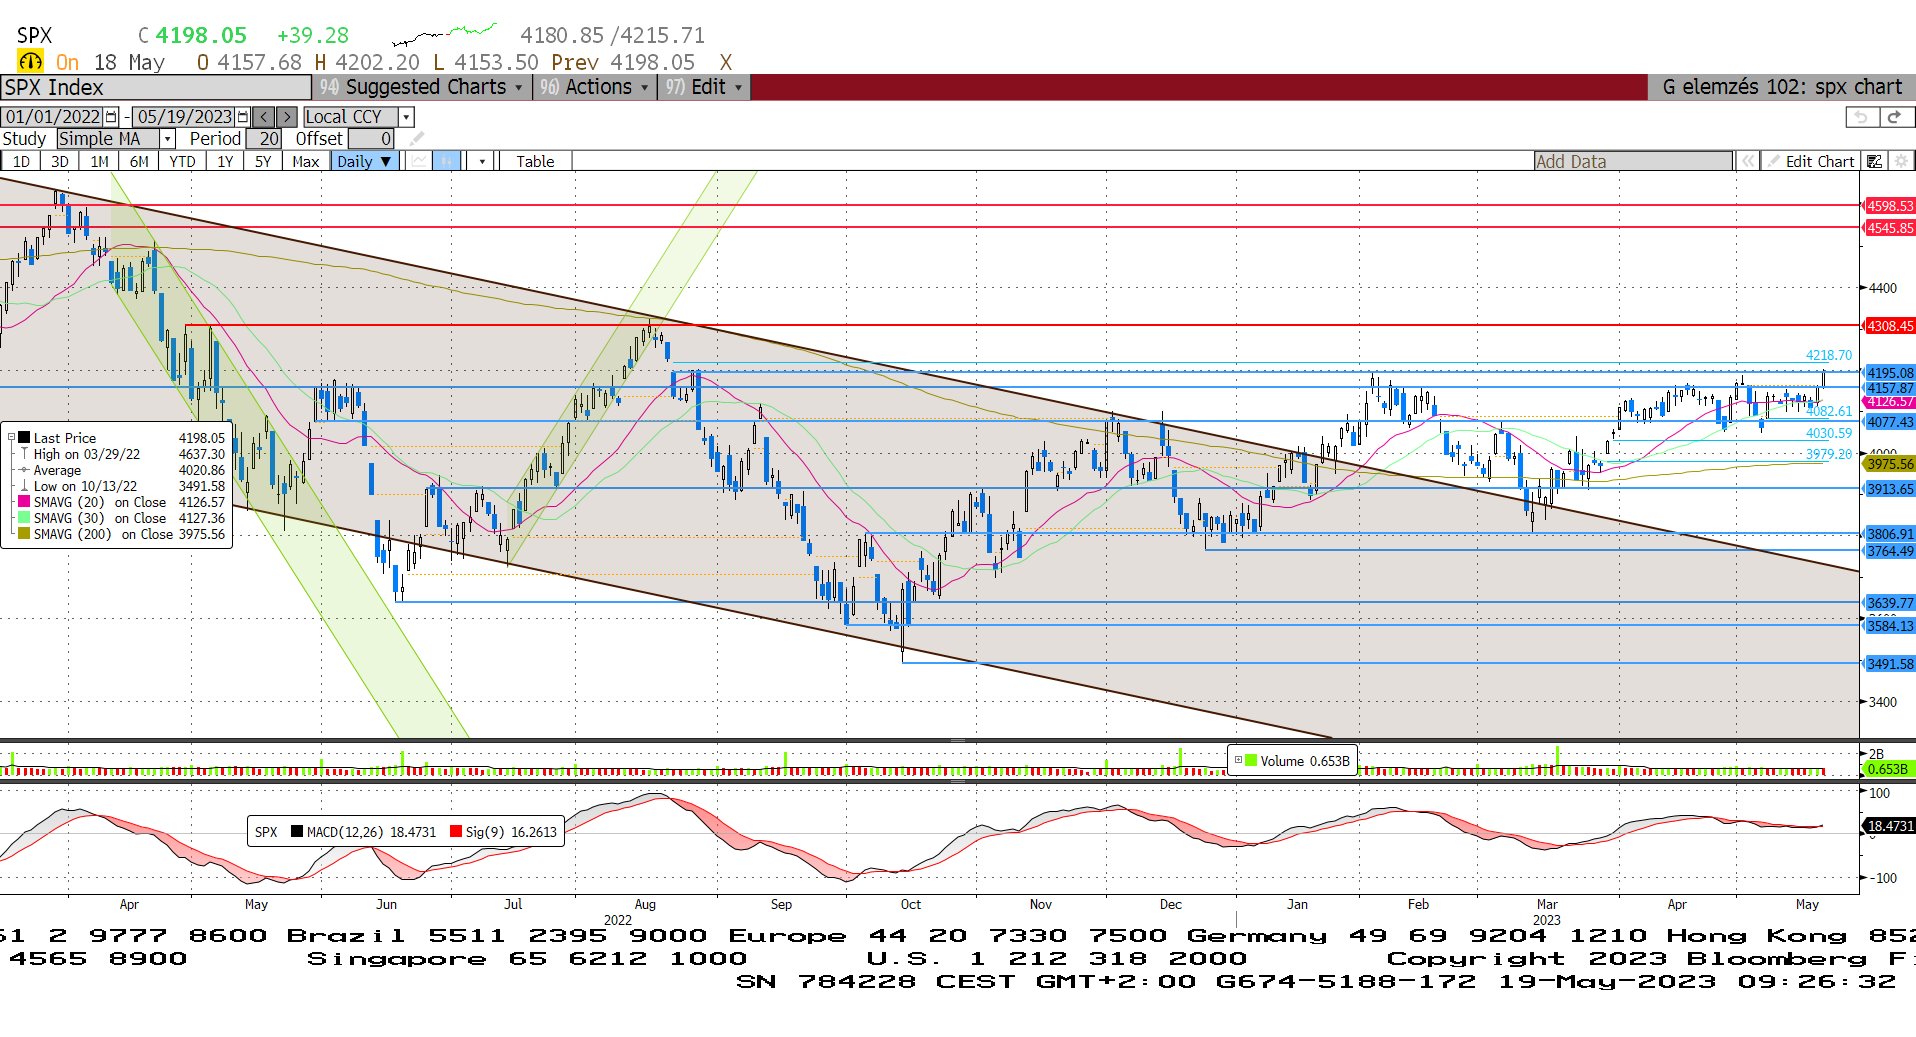
Task: Click the 3913.65 support price label
Action: [x=1889, y=489]
